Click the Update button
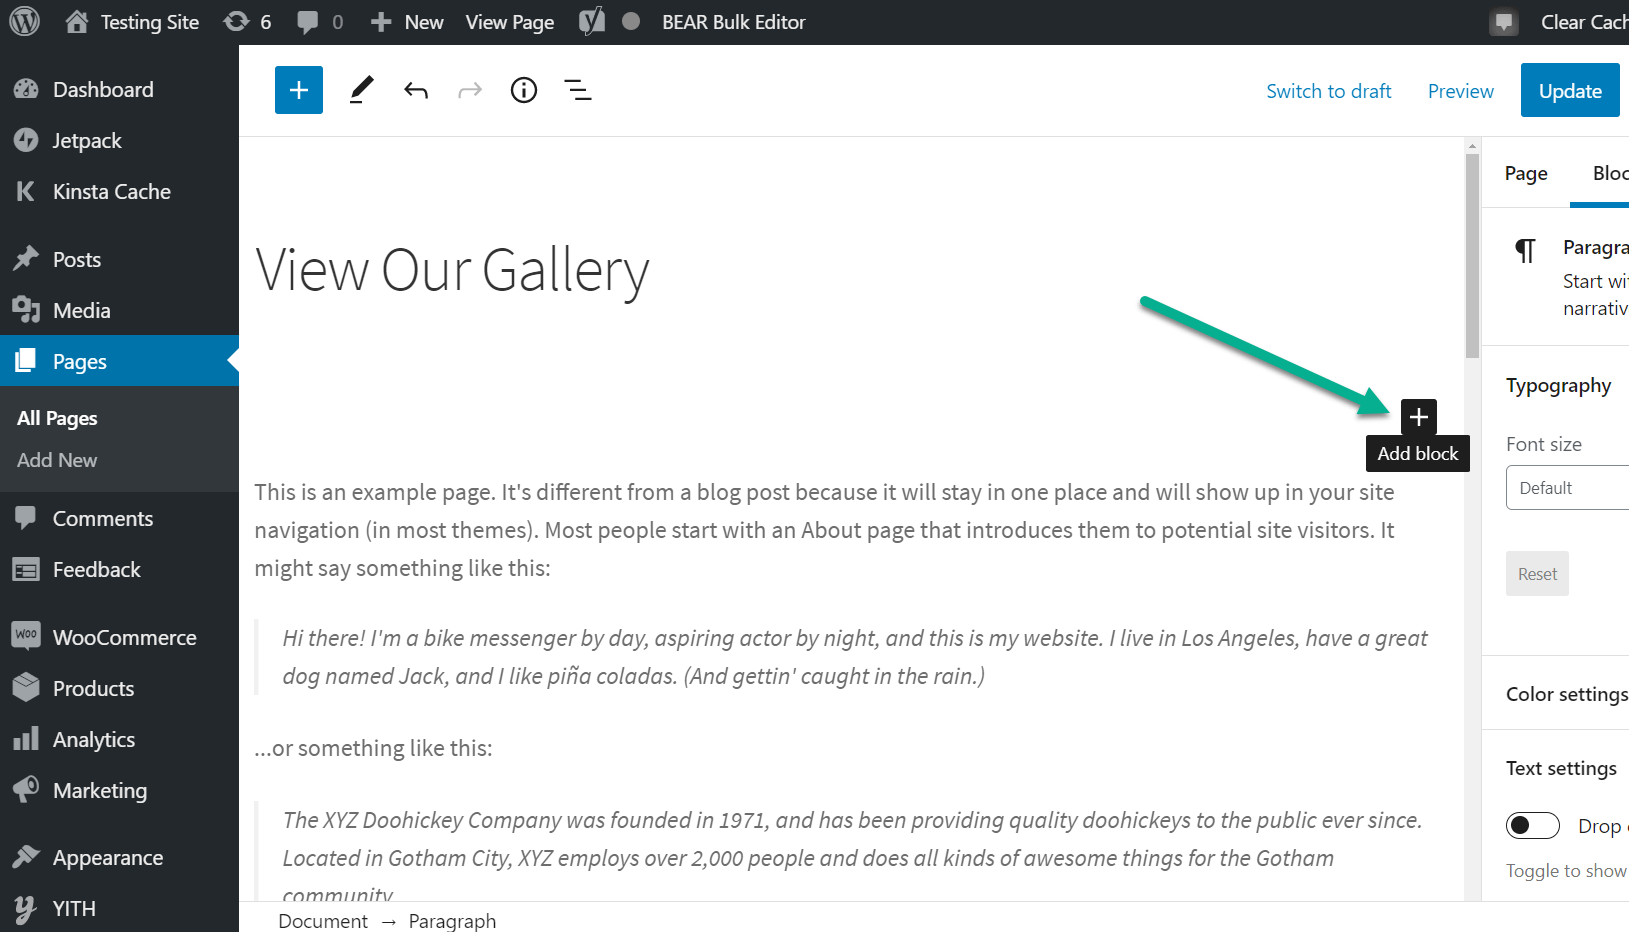 [1570, 90]
